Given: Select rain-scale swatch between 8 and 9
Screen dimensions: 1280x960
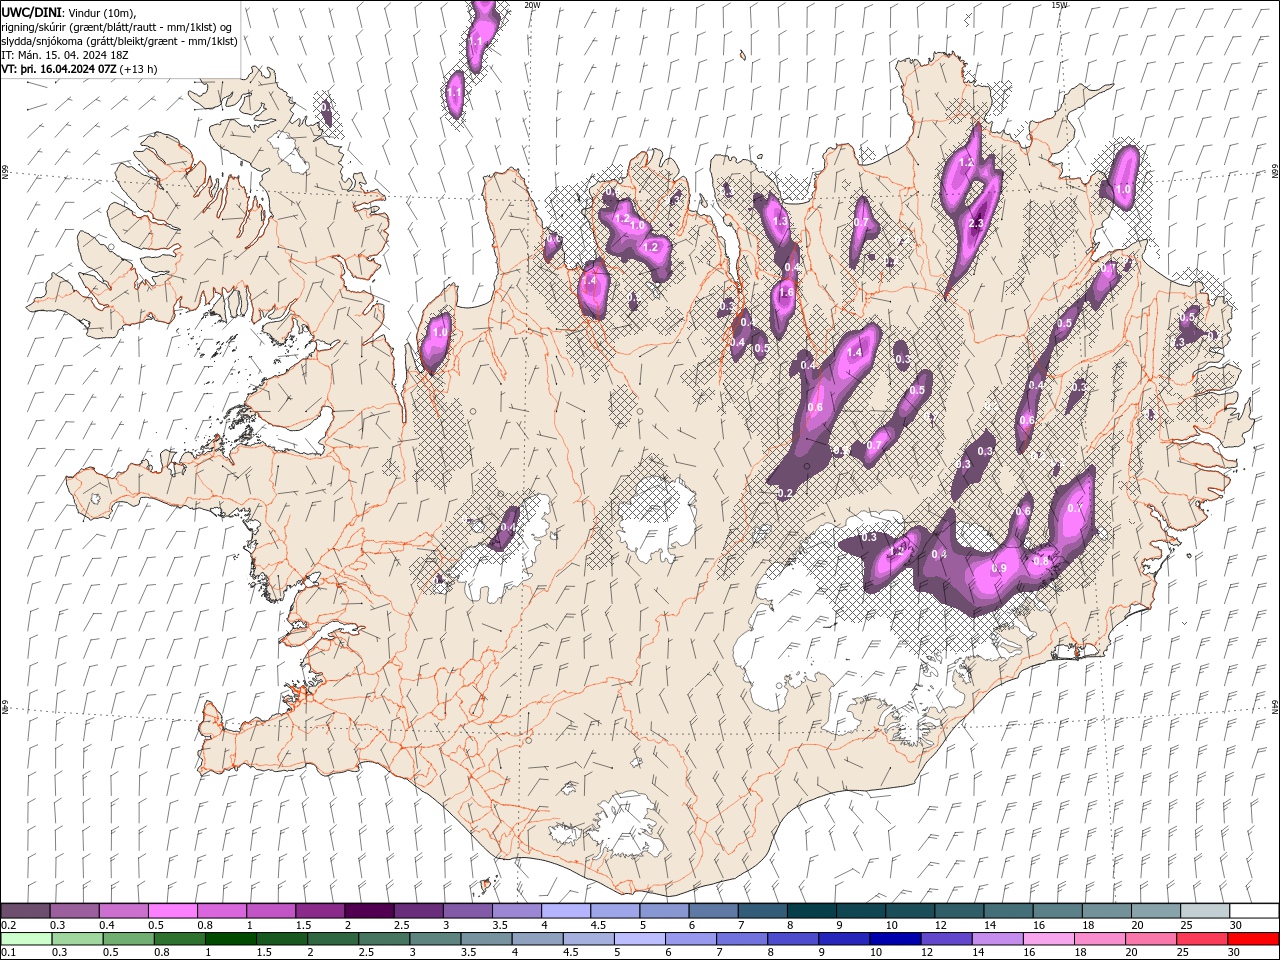Looking at the screenshot, I should 793,939.
